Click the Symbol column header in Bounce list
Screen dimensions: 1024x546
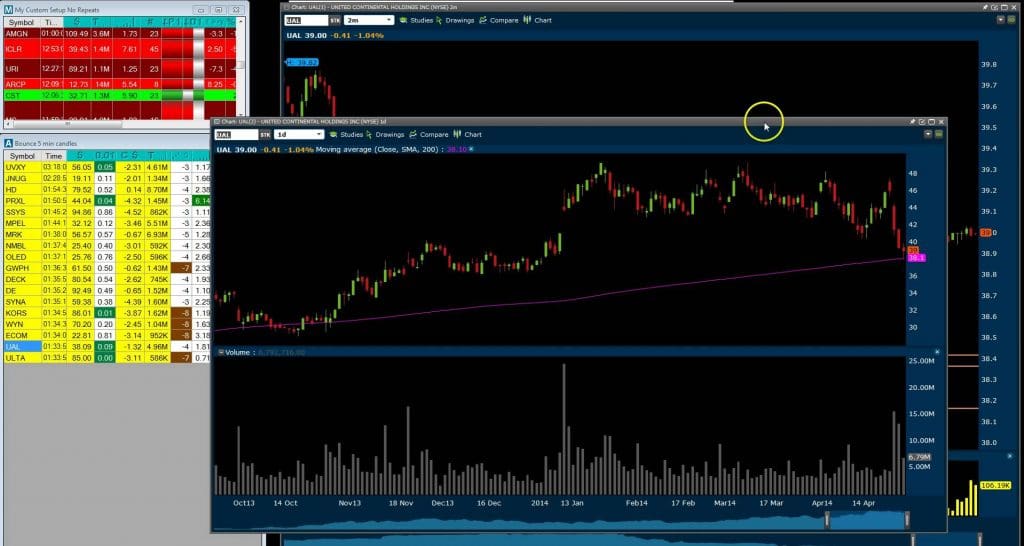22,156
